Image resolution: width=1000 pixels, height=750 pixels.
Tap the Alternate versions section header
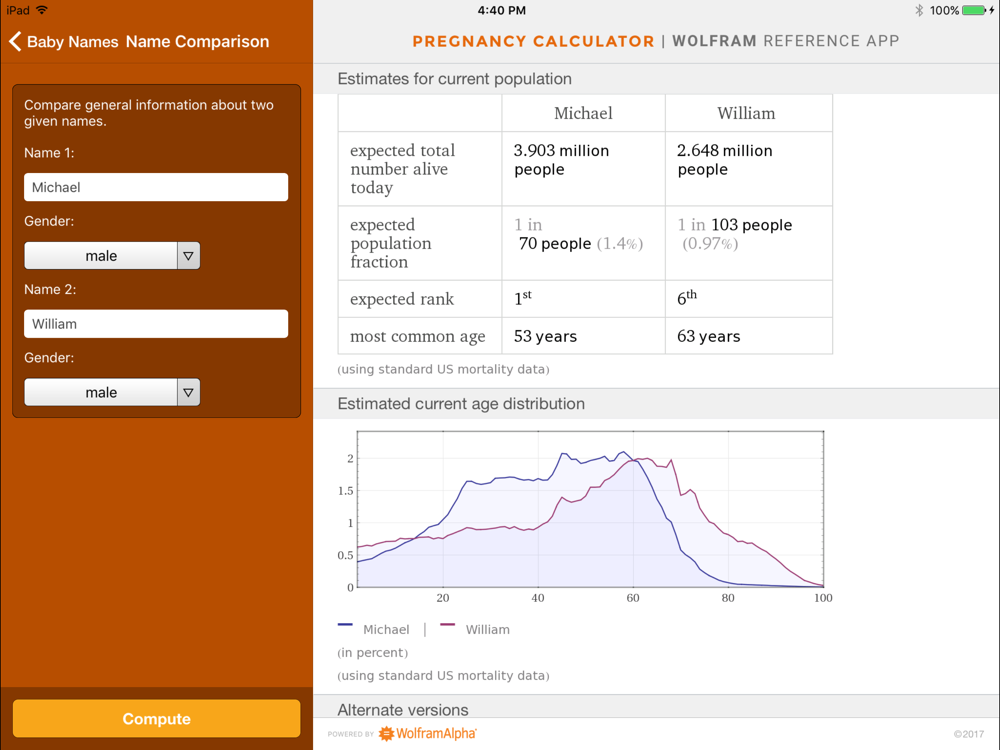(x=656, y=707)
